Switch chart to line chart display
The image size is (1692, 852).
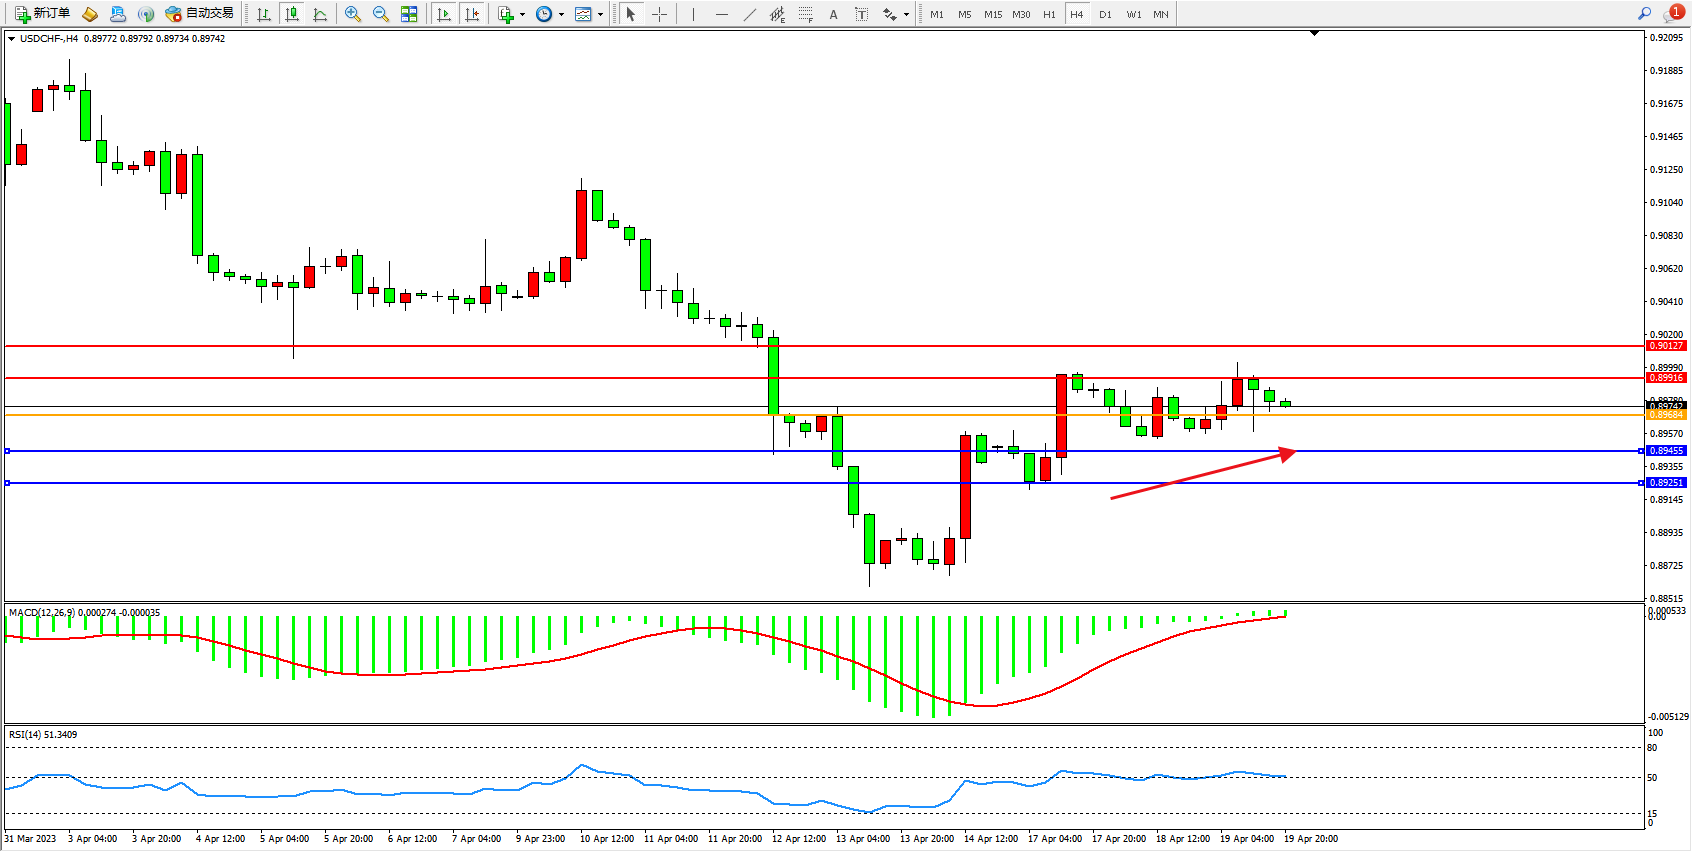pos(320,14)
